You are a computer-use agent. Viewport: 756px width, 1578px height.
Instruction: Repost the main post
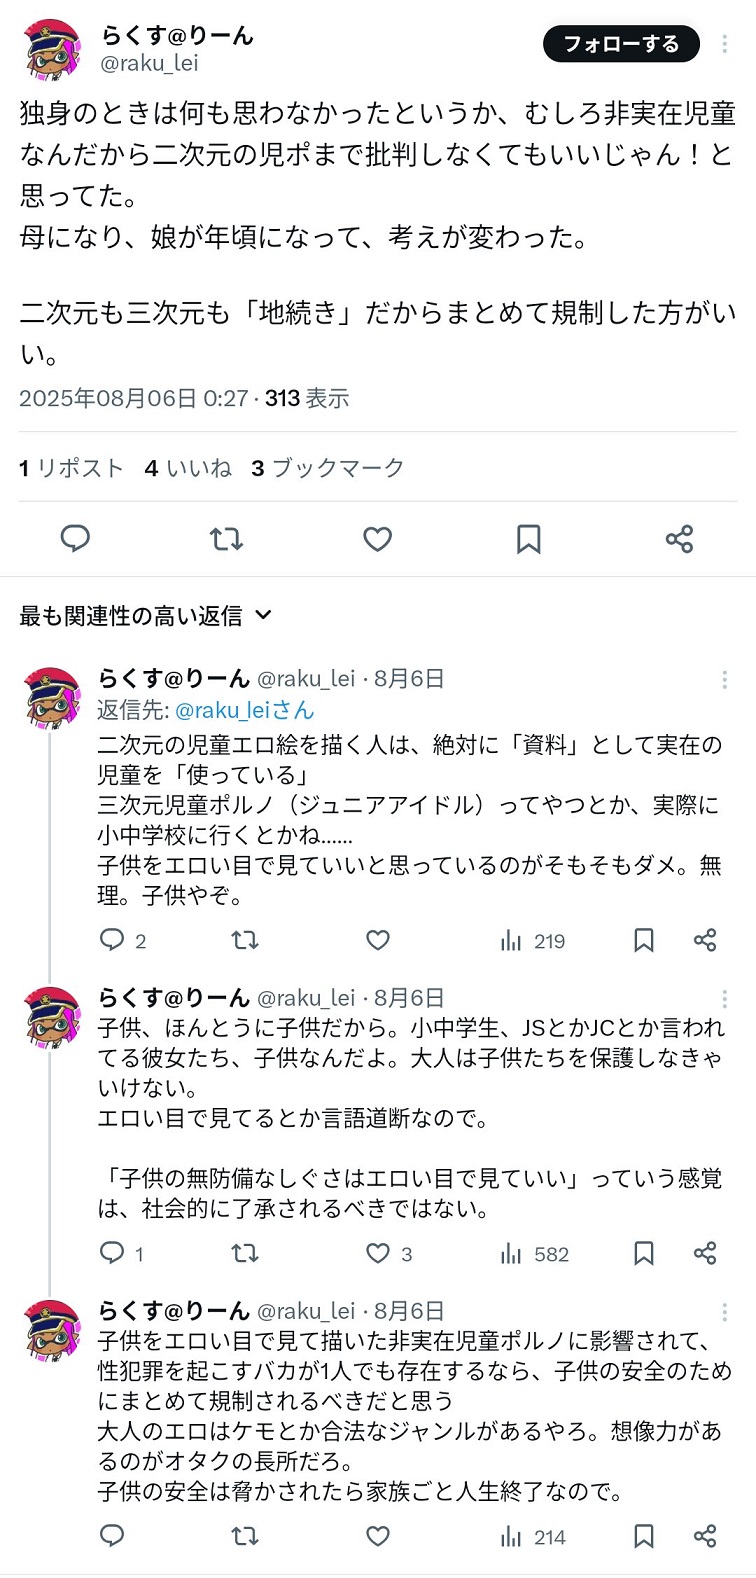(x=226, y=539)
